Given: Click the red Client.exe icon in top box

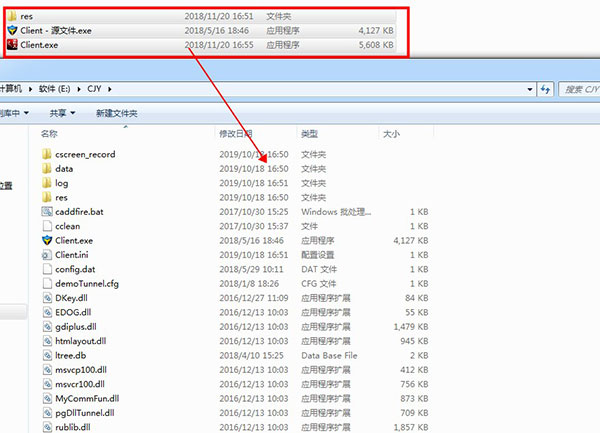Looking at the screenshot, I should click(x=12, y=45).
